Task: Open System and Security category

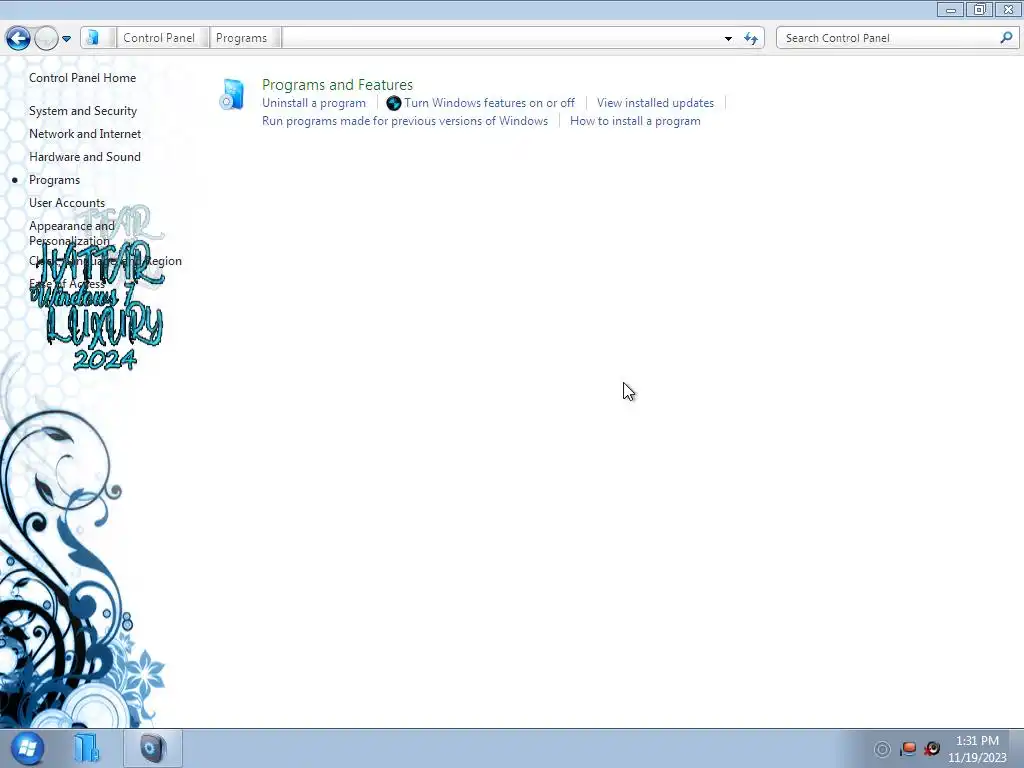Action: pyautogui.click(x=83, y=111)
